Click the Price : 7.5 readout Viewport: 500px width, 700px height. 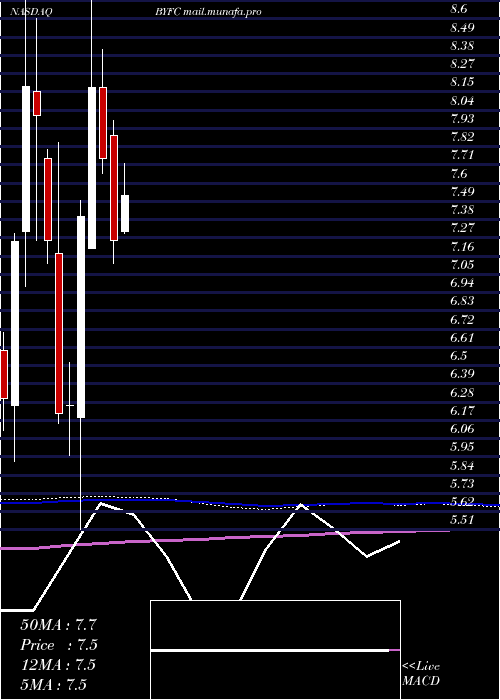(x=58, y=645)
